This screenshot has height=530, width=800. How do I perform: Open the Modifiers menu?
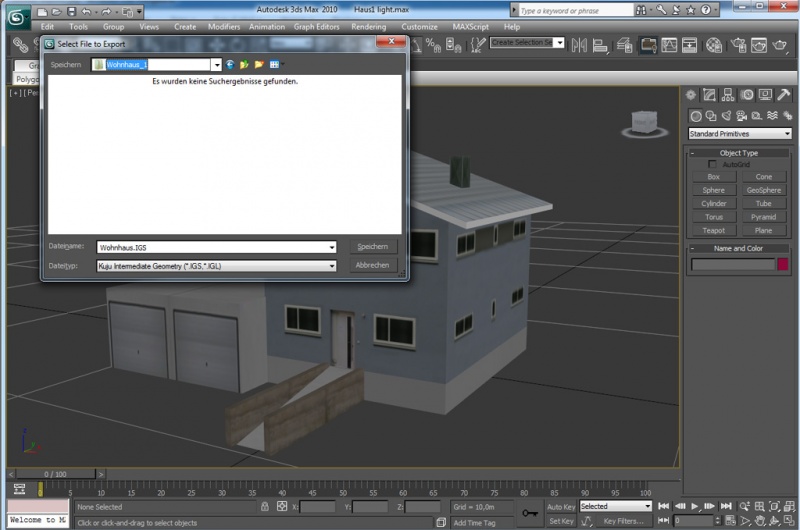coord(223,27)
